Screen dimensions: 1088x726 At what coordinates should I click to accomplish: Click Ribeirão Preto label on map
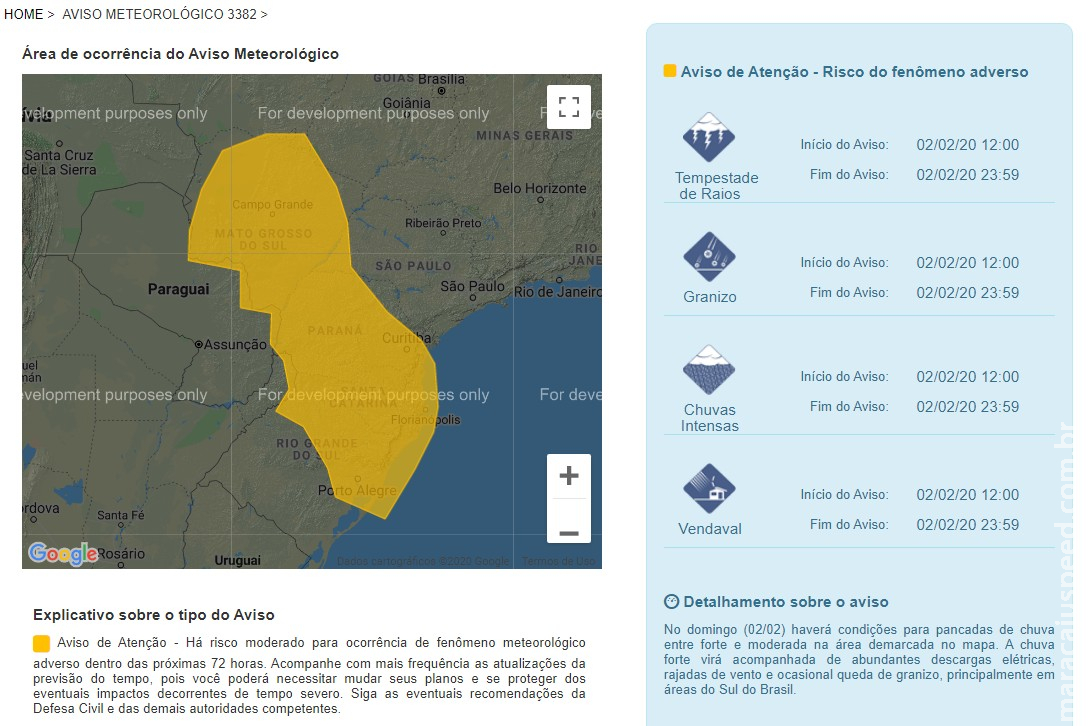tap(443, 223)
